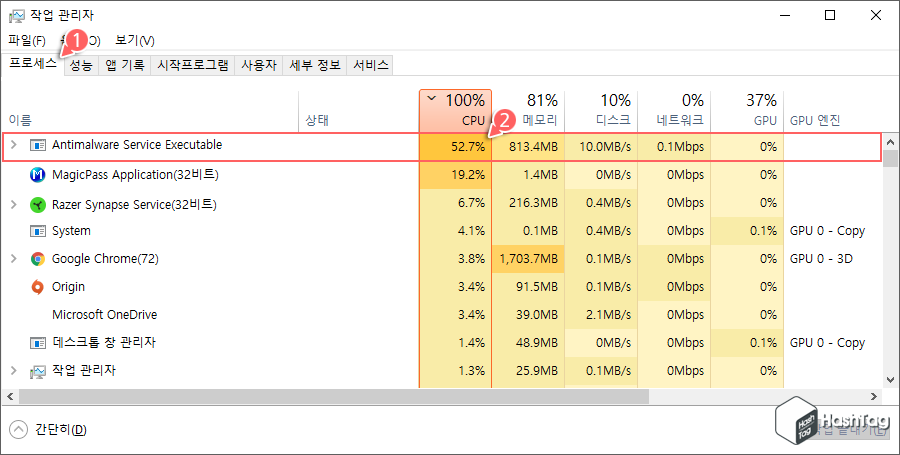Click the vertical scrollbar thumb

[890, 158]
